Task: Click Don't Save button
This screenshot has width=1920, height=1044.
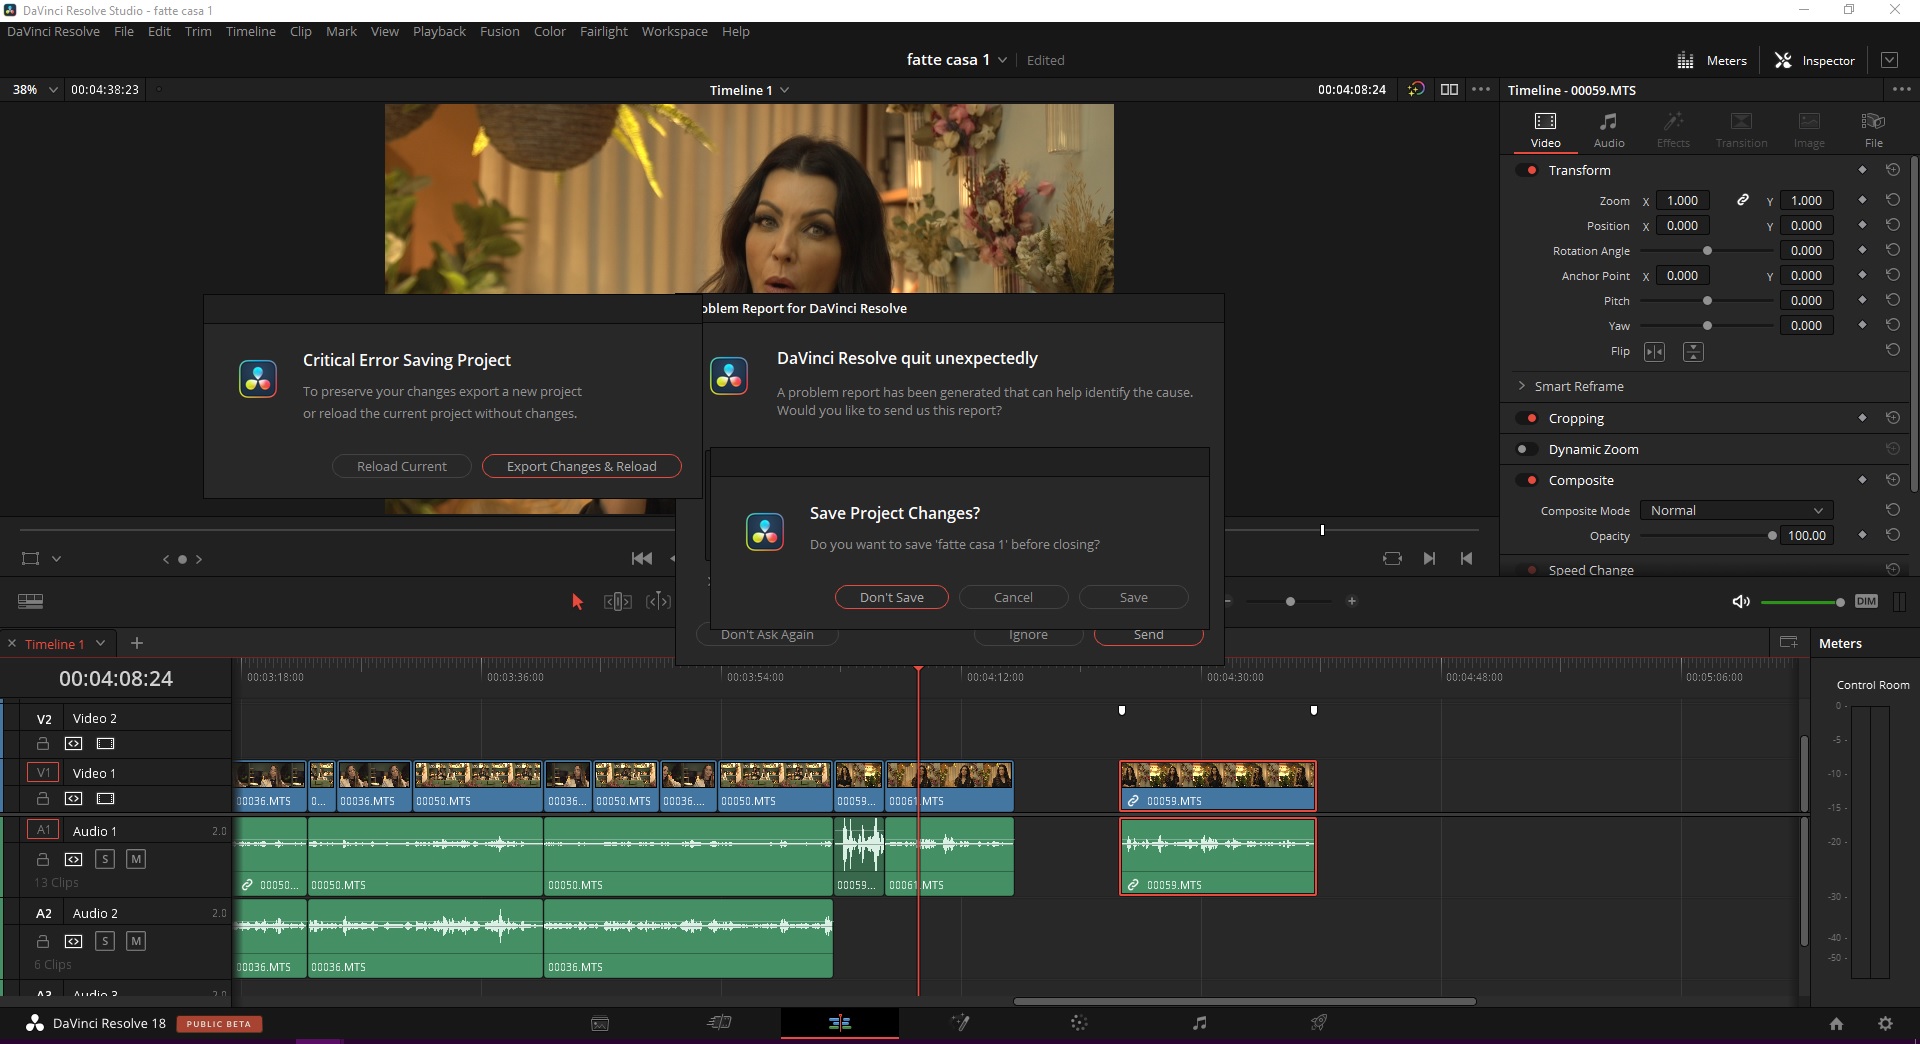Action: click(x=891, y=597)
